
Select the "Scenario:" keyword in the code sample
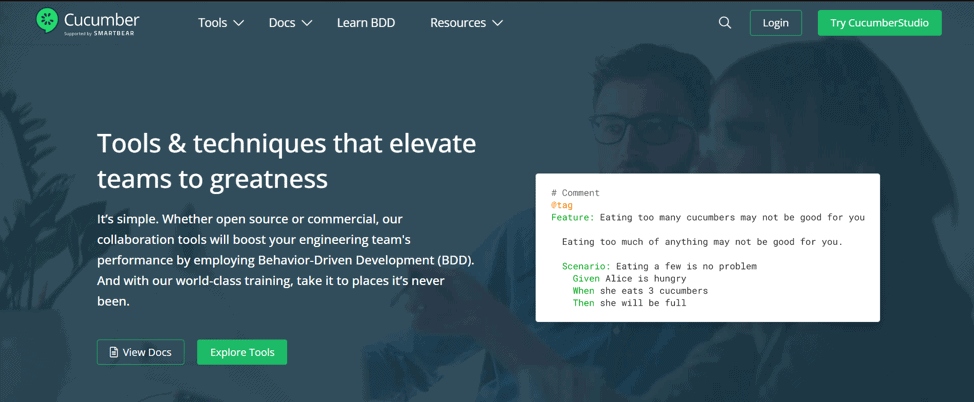click(586, 266)
